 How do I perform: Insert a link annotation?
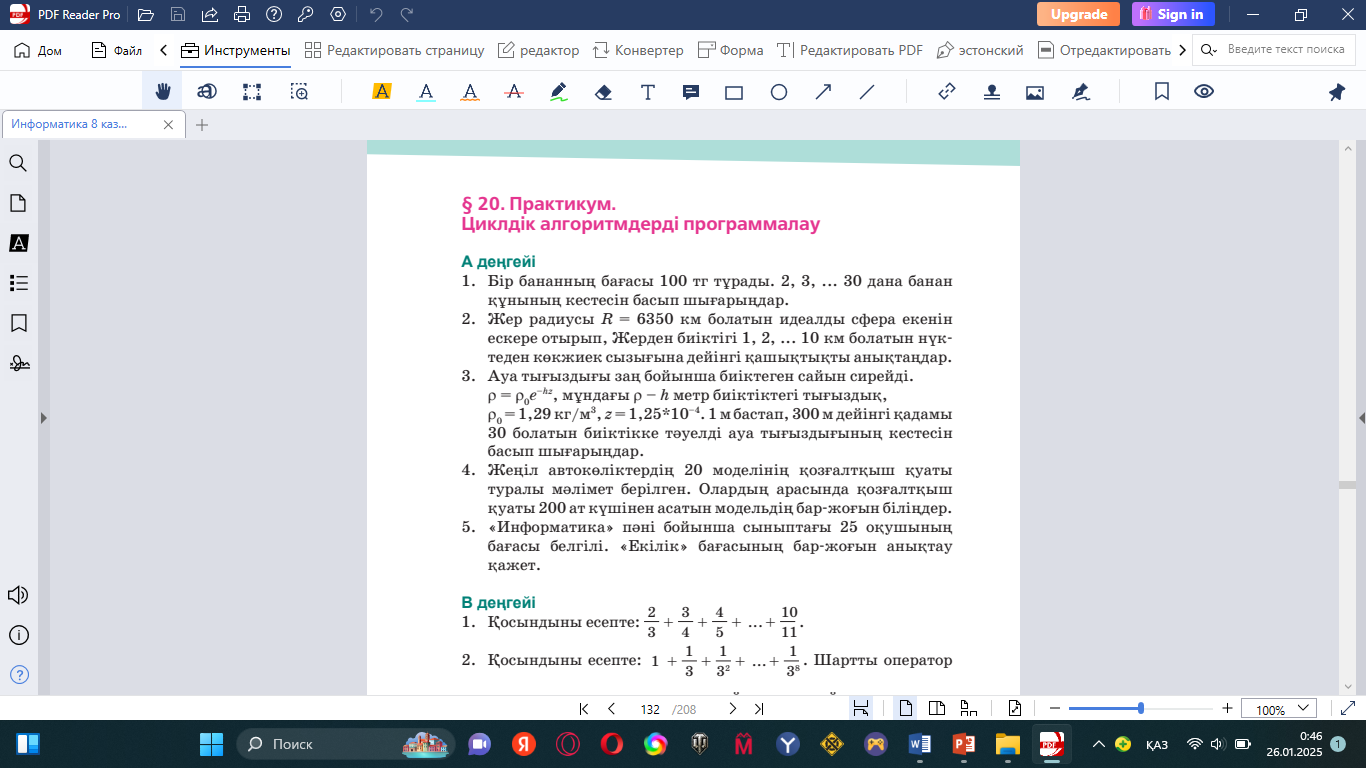(x=947, y=92)
